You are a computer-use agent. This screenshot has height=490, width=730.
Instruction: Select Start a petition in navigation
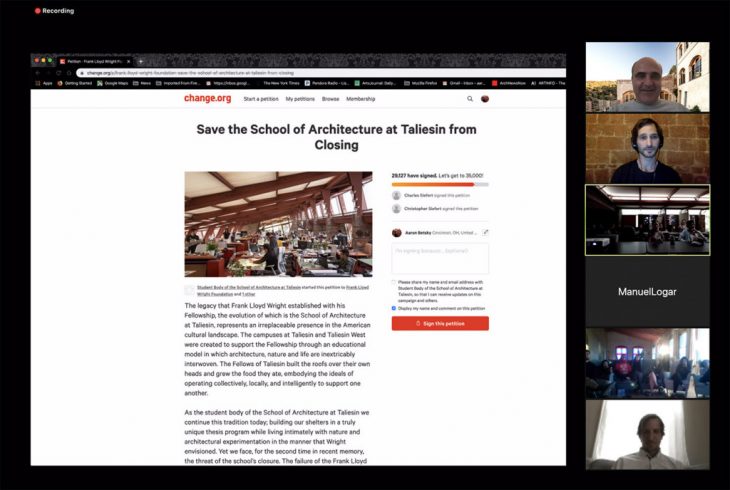coord(261,99)
